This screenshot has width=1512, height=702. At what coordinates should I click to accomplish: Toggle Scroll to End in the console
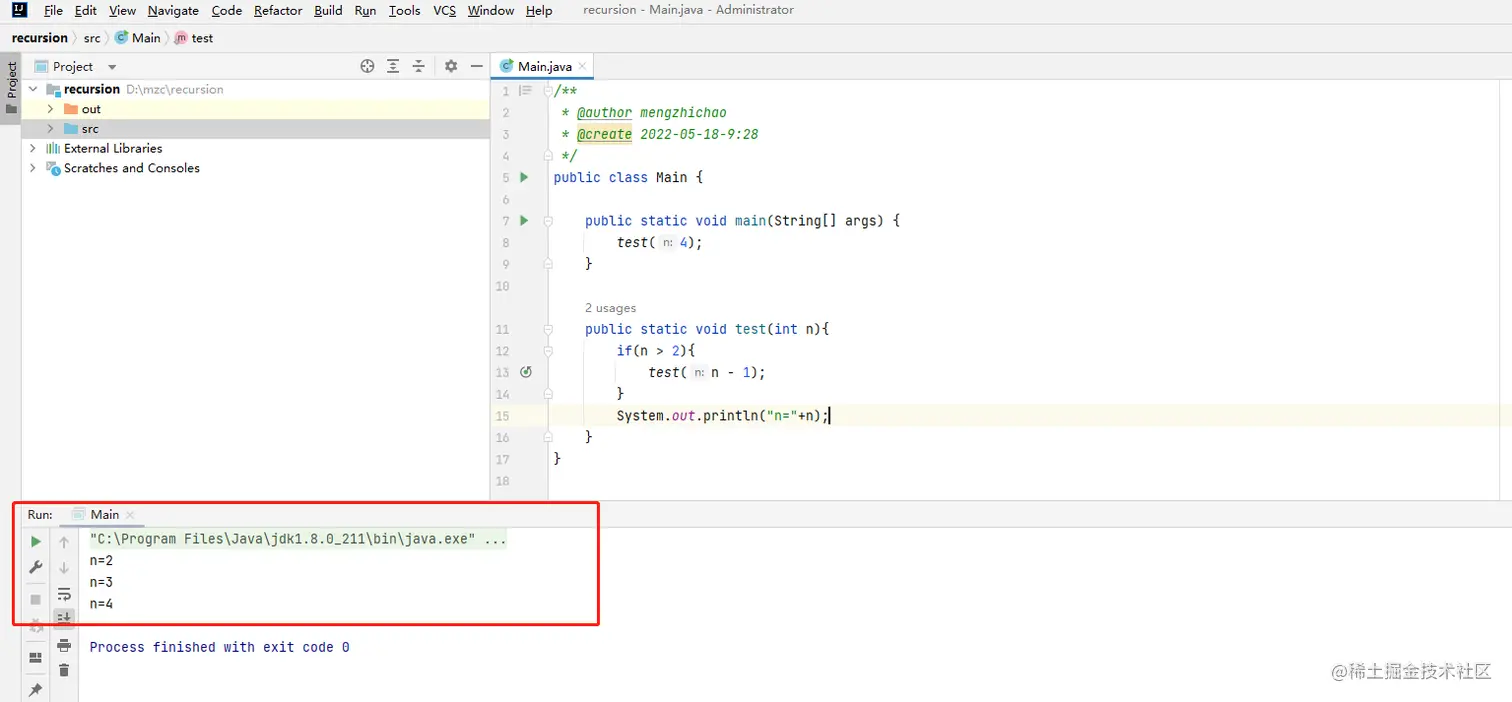[x=64, y=618]
